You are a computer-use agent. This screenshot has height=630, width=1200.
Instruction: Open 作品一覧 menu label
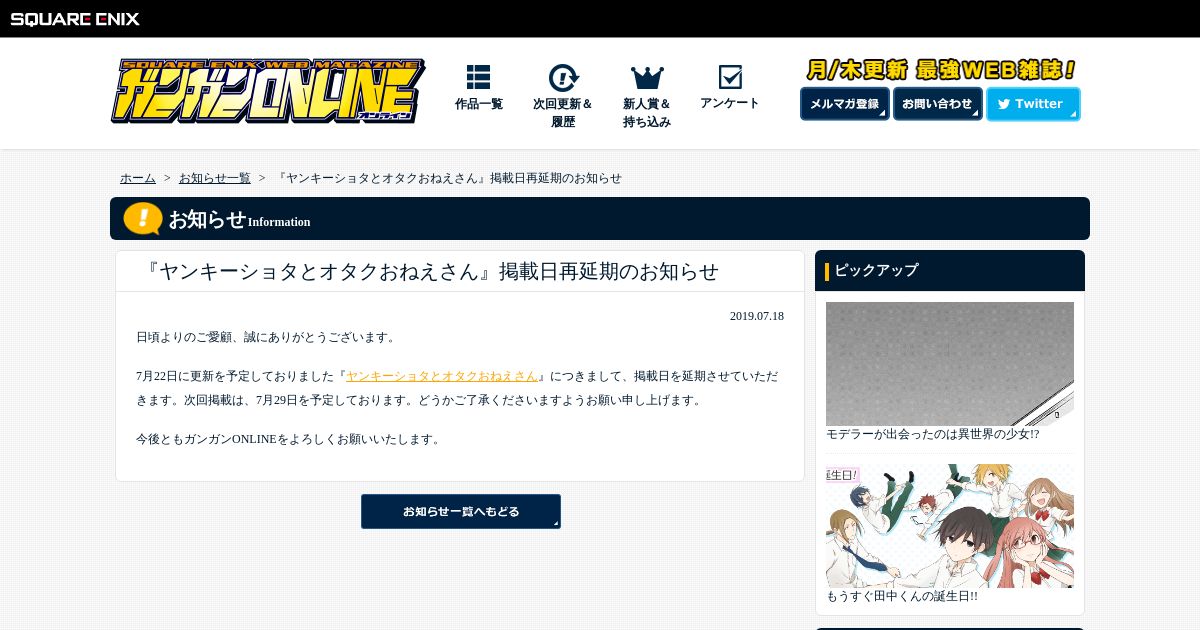coord(479,104)
